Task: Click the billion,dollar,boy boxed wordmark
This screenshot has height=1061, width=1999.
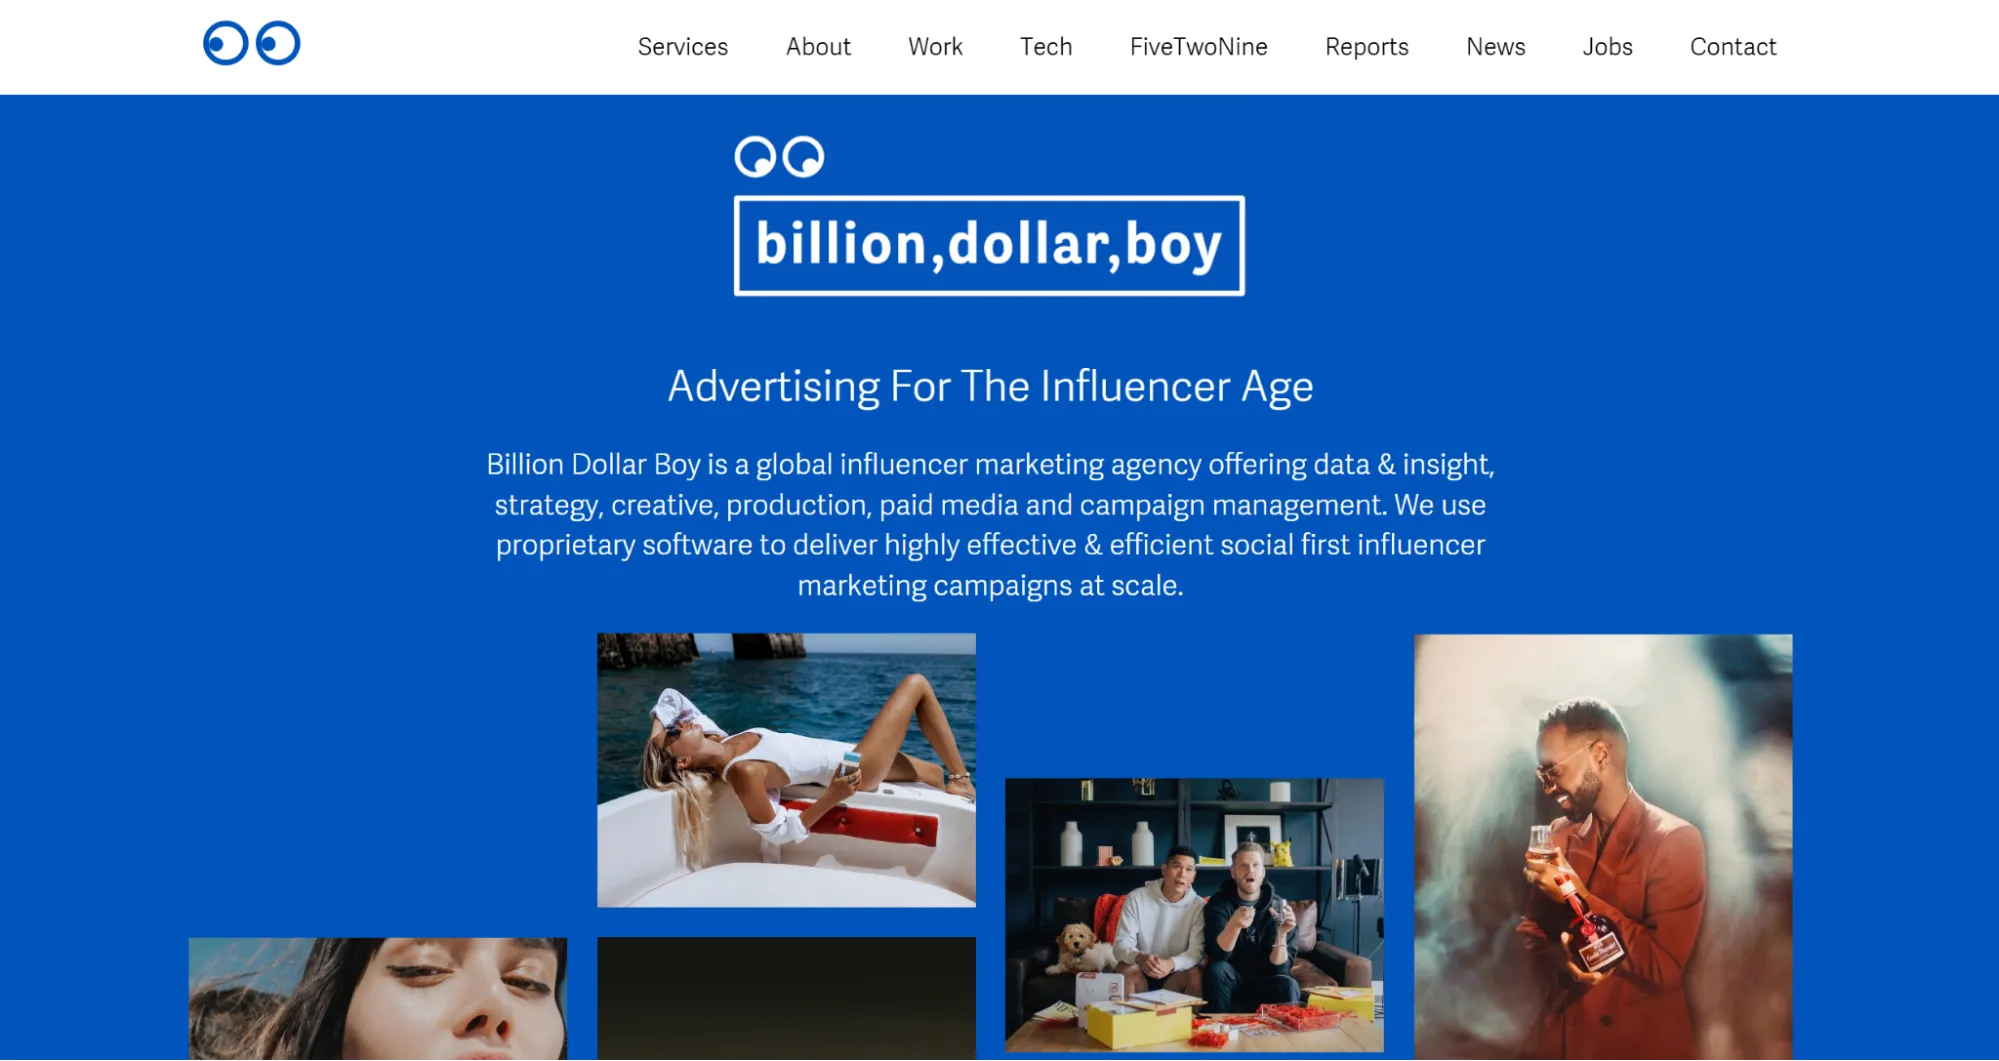Action: point(989,246)
